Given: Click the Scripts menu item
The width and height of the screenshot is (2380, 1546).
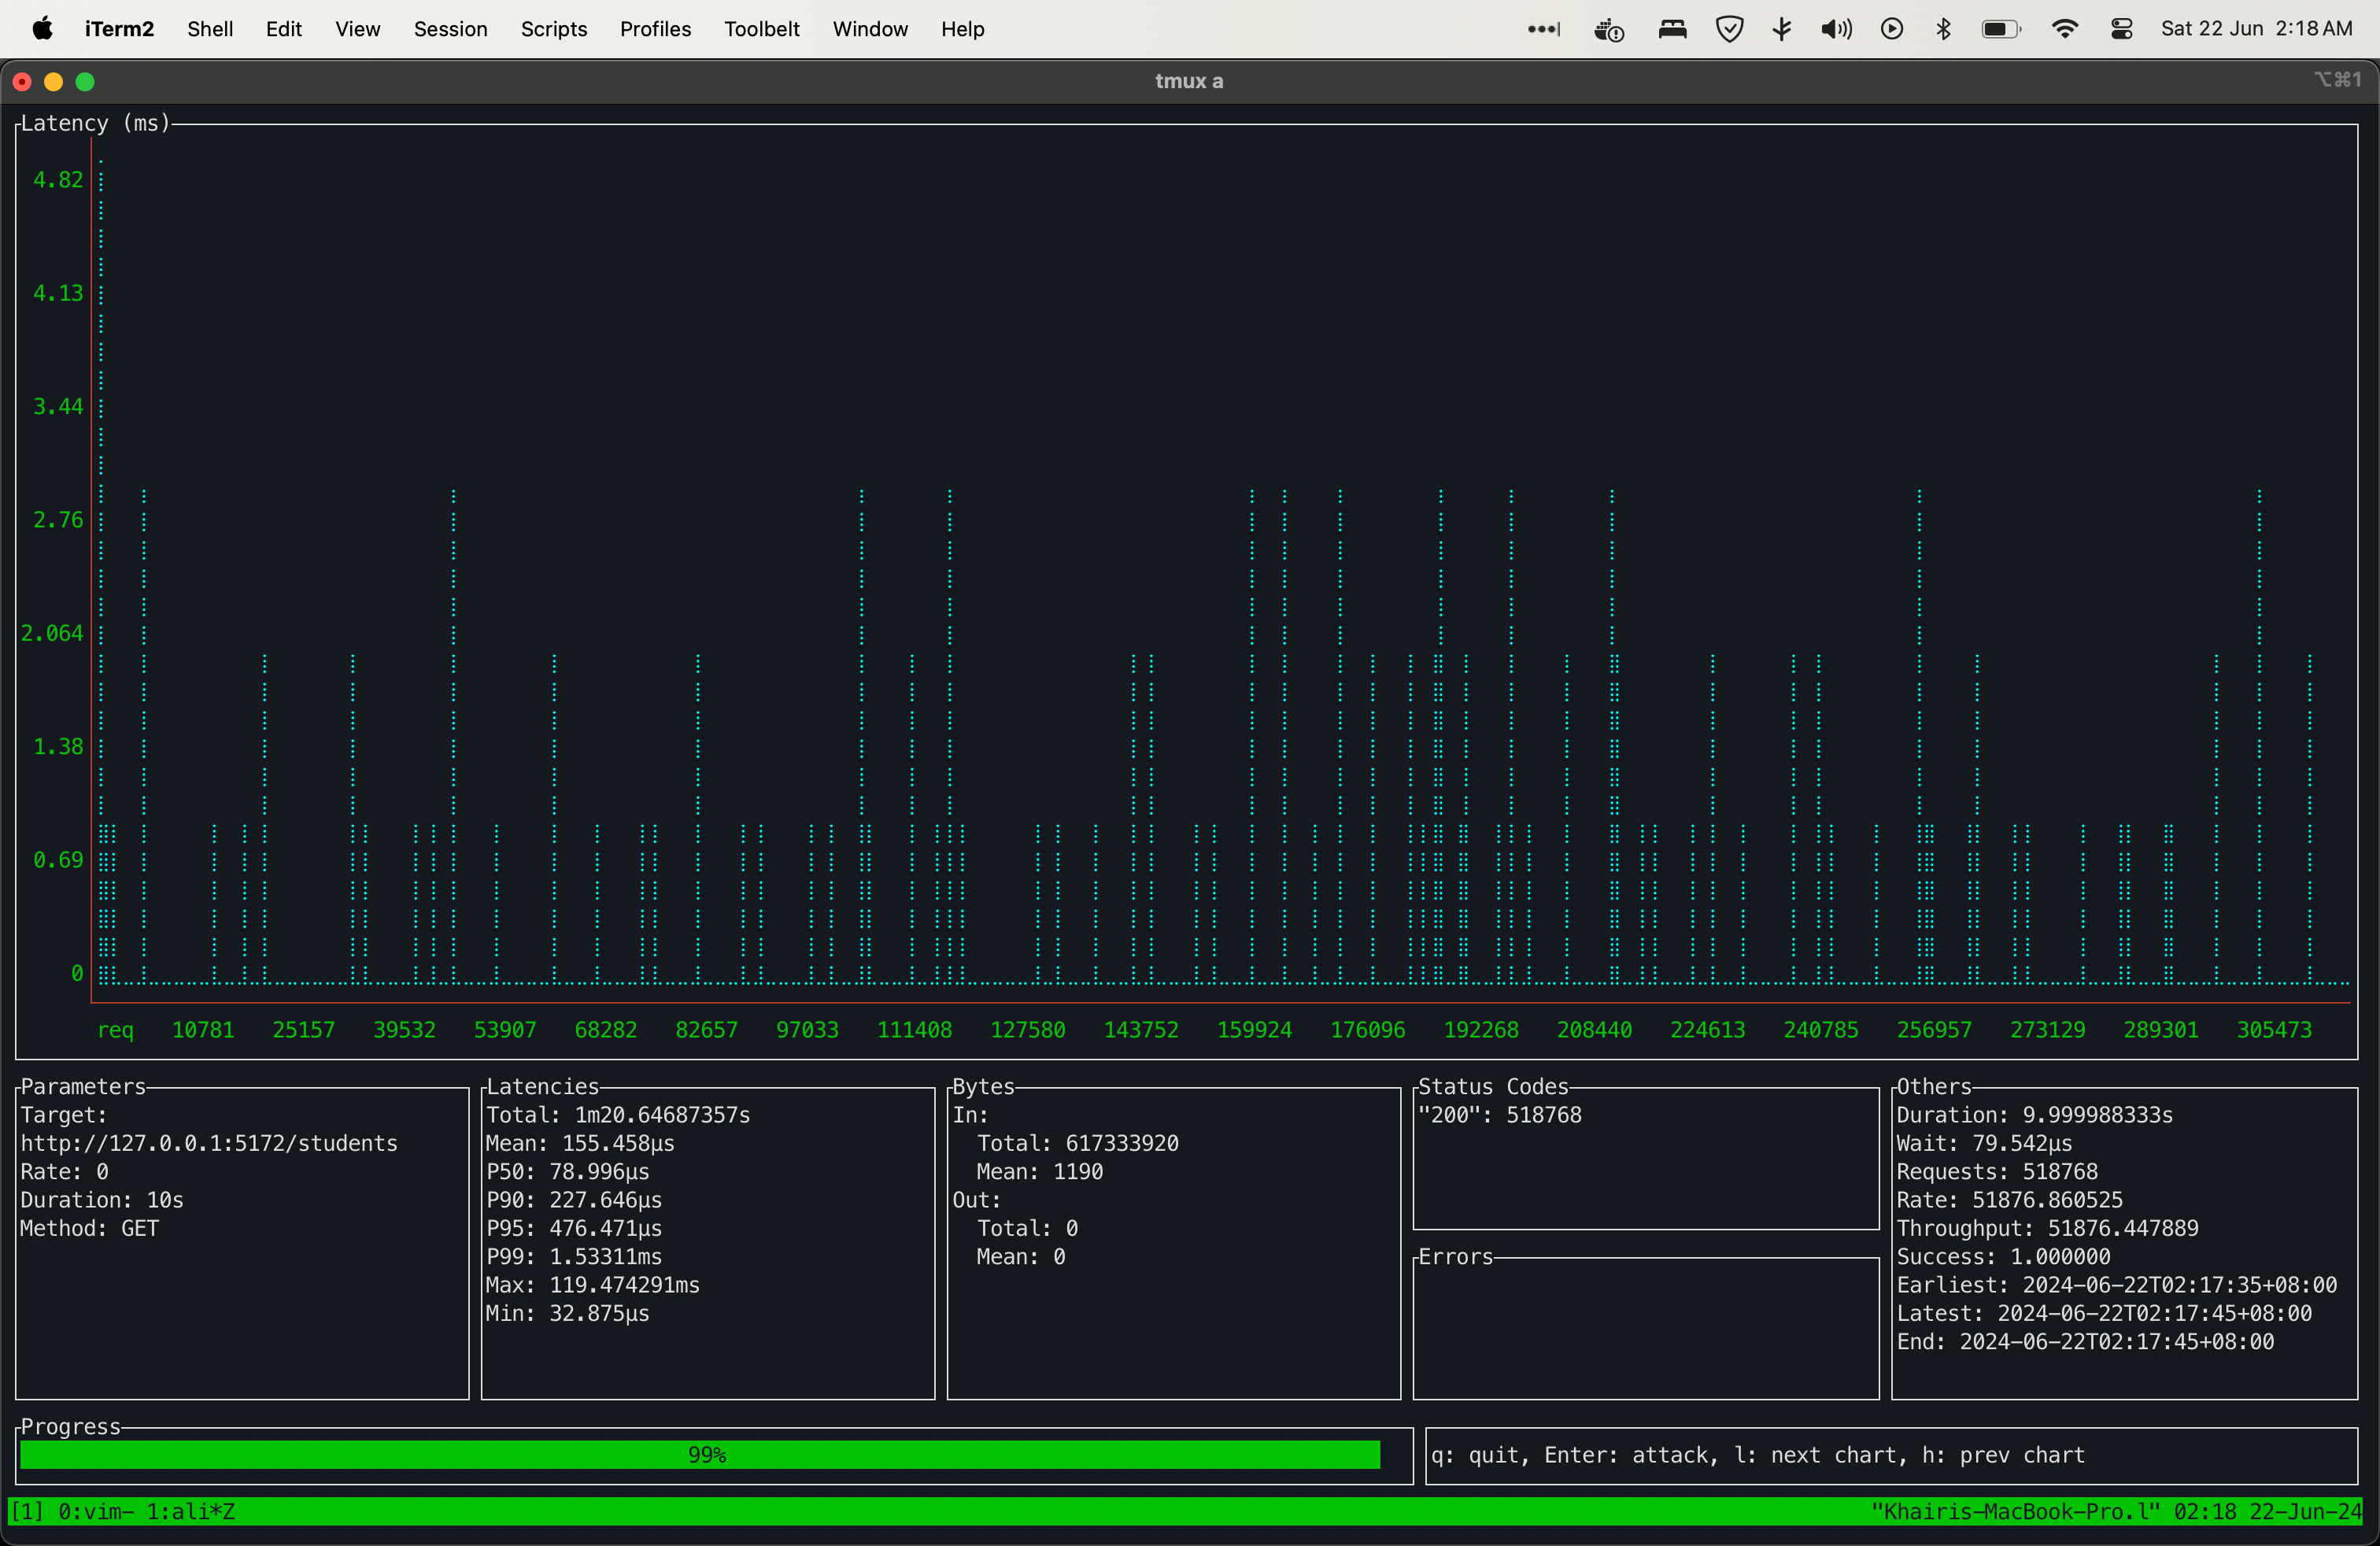Looking at the screenshot, I should [x=553, y=29].
